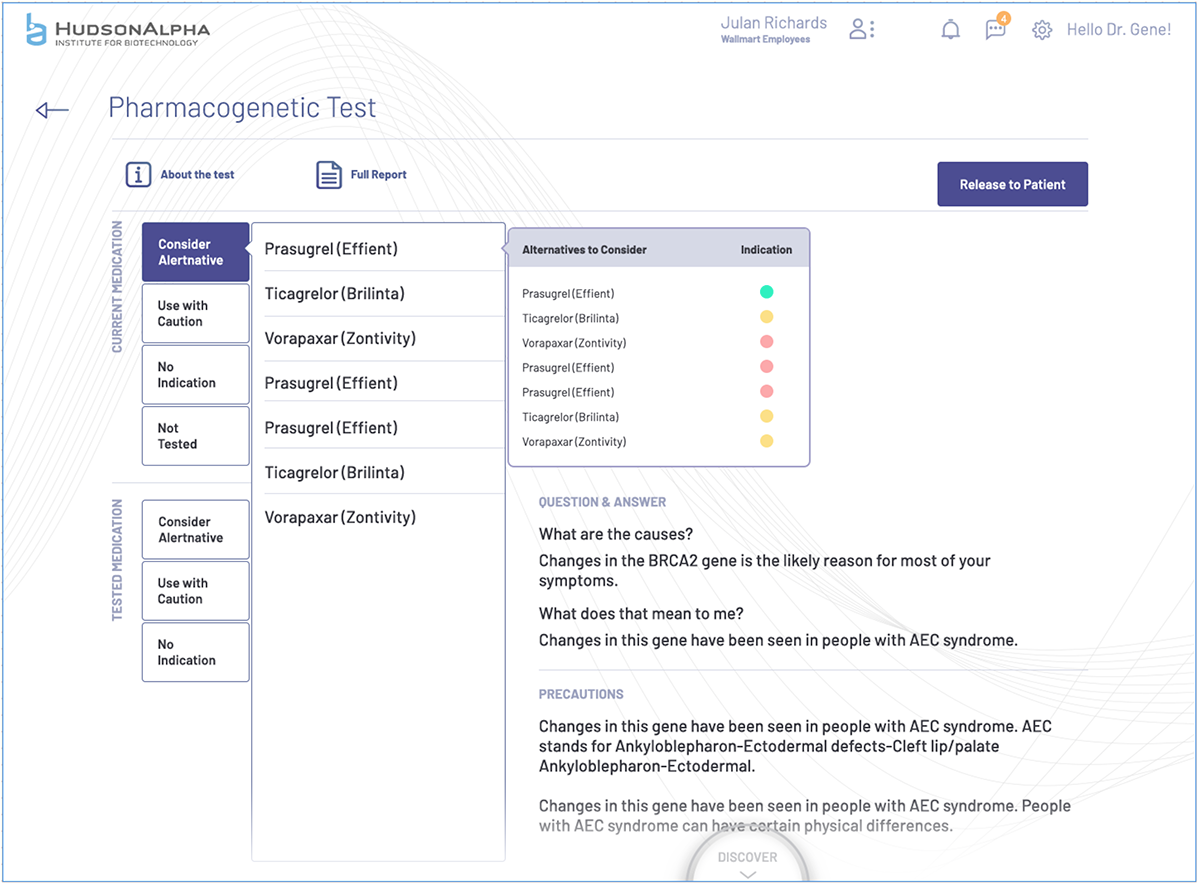Click the Full Report document icon
This screenshot has height=885, width=1200.
pyautogui.click(x=329, y=175)
